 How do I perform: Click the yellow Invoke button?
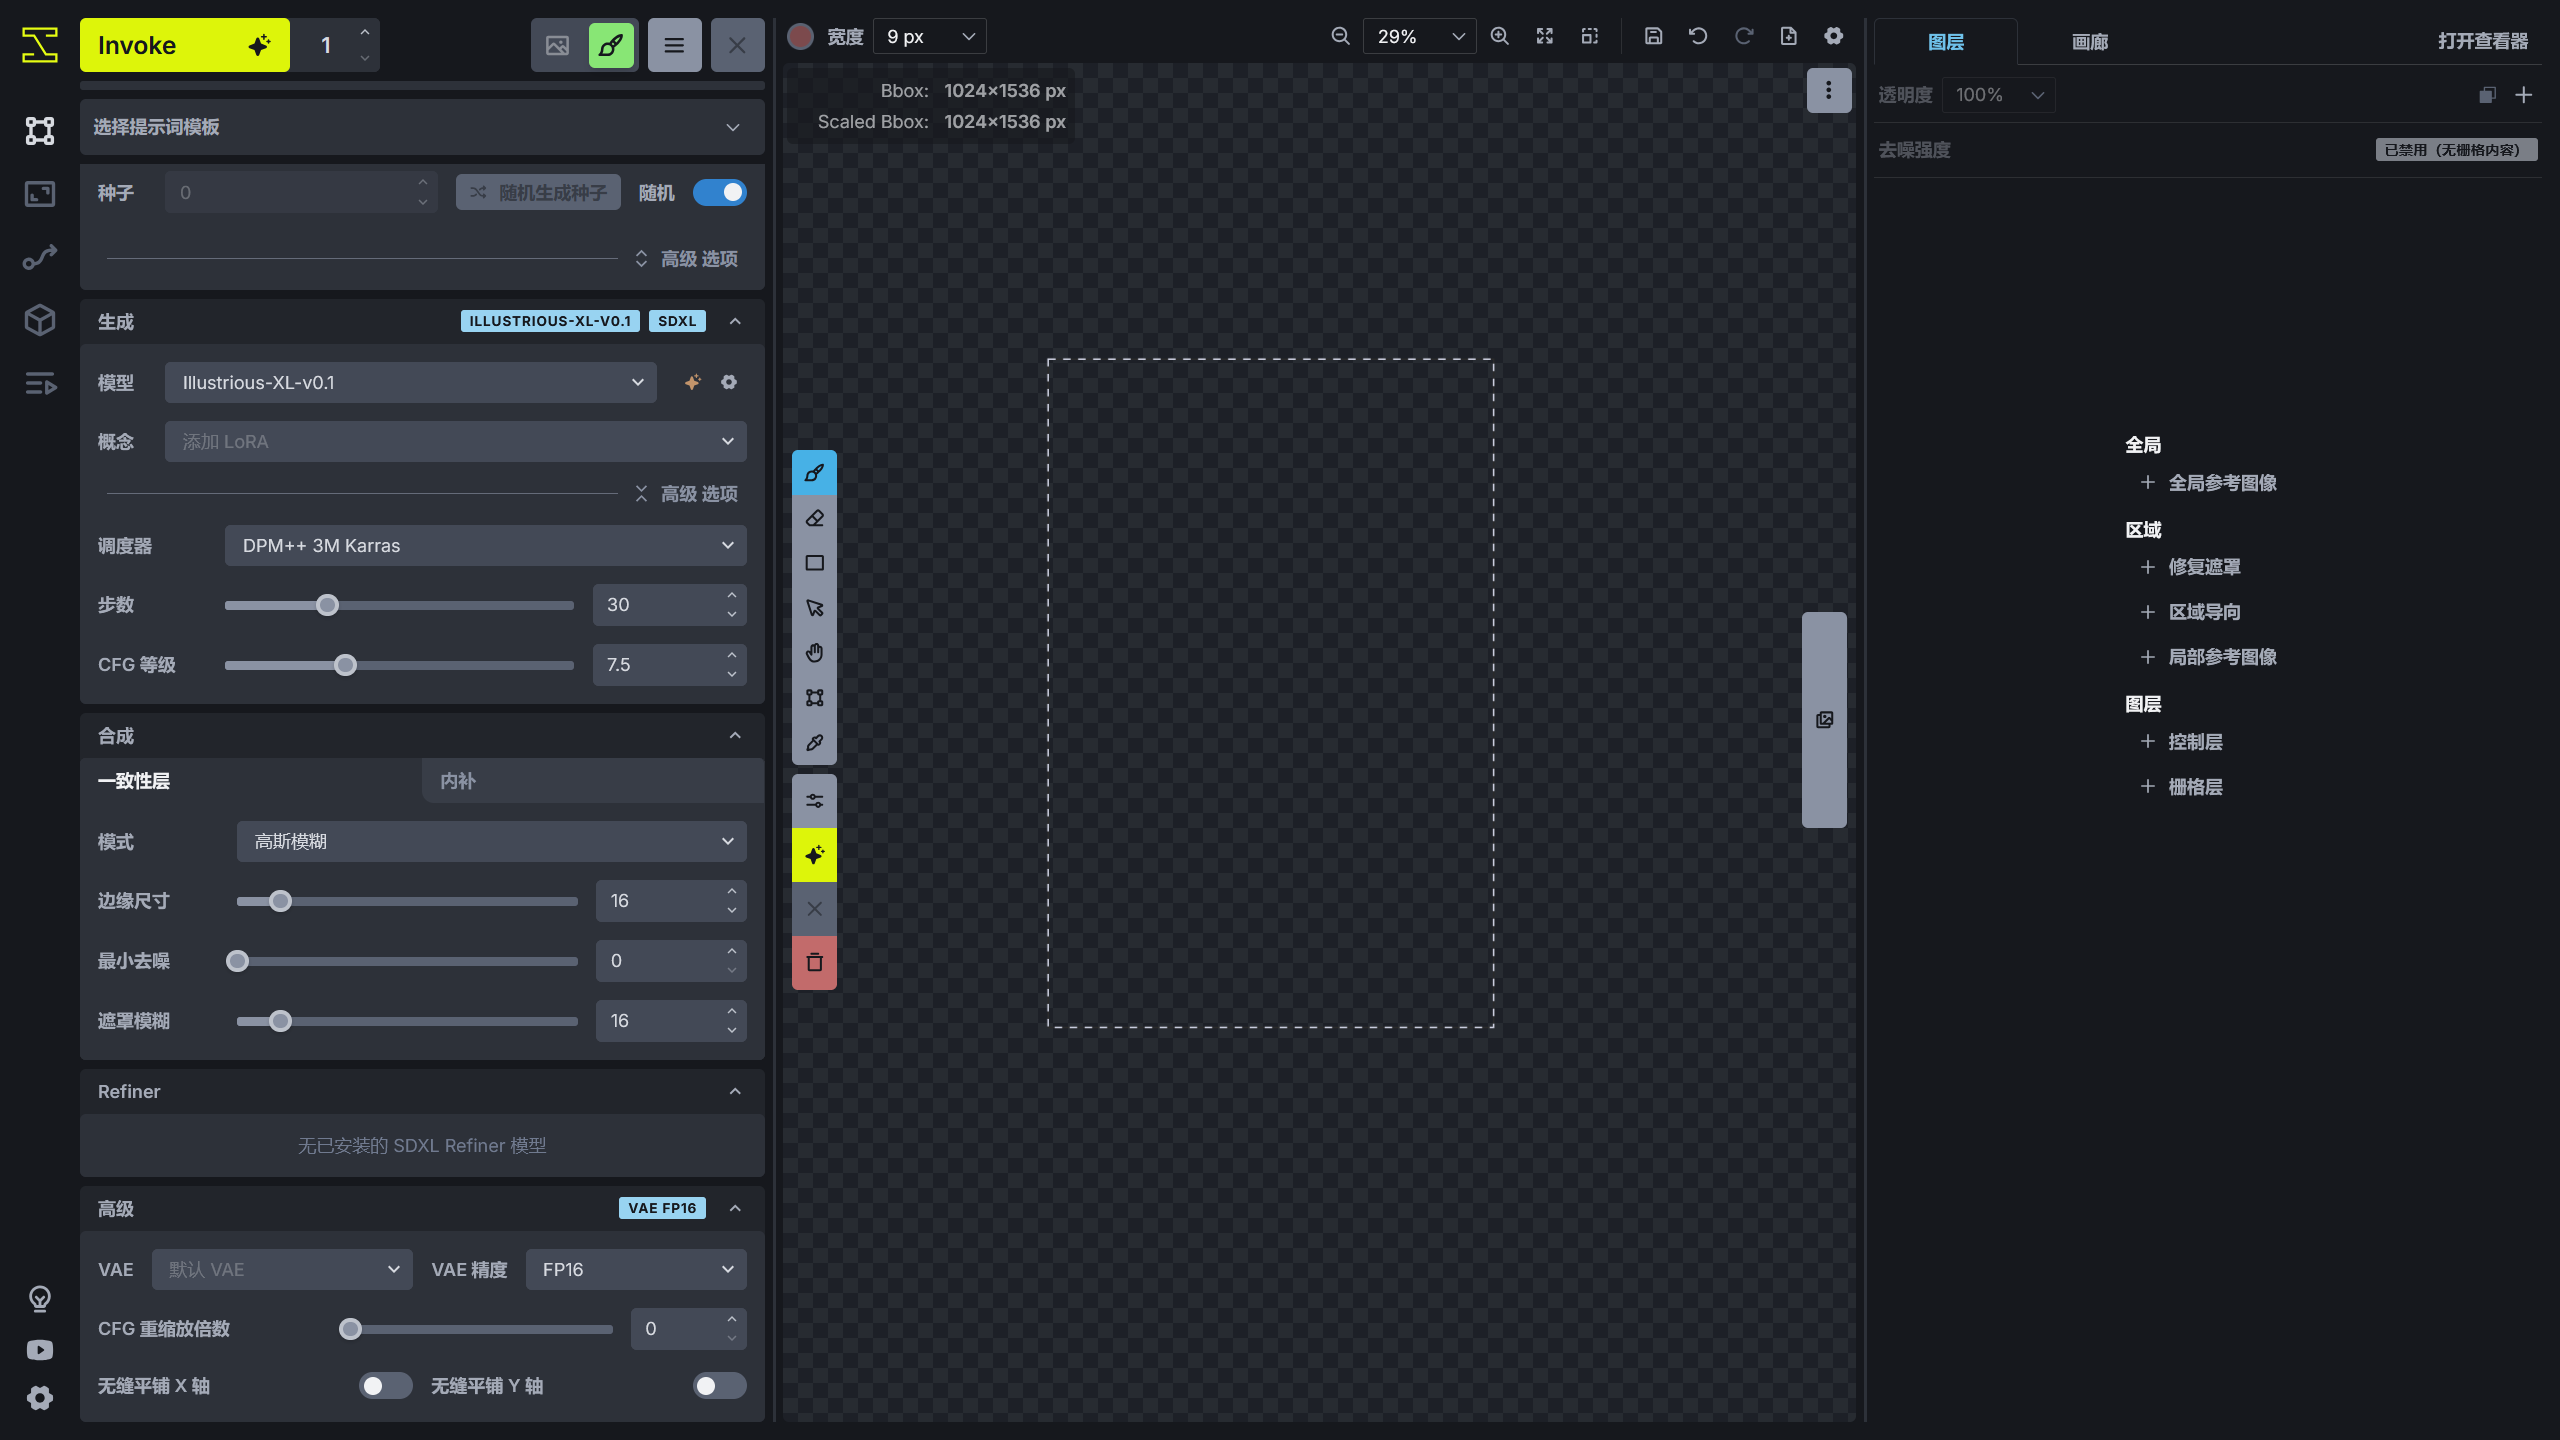185,45
